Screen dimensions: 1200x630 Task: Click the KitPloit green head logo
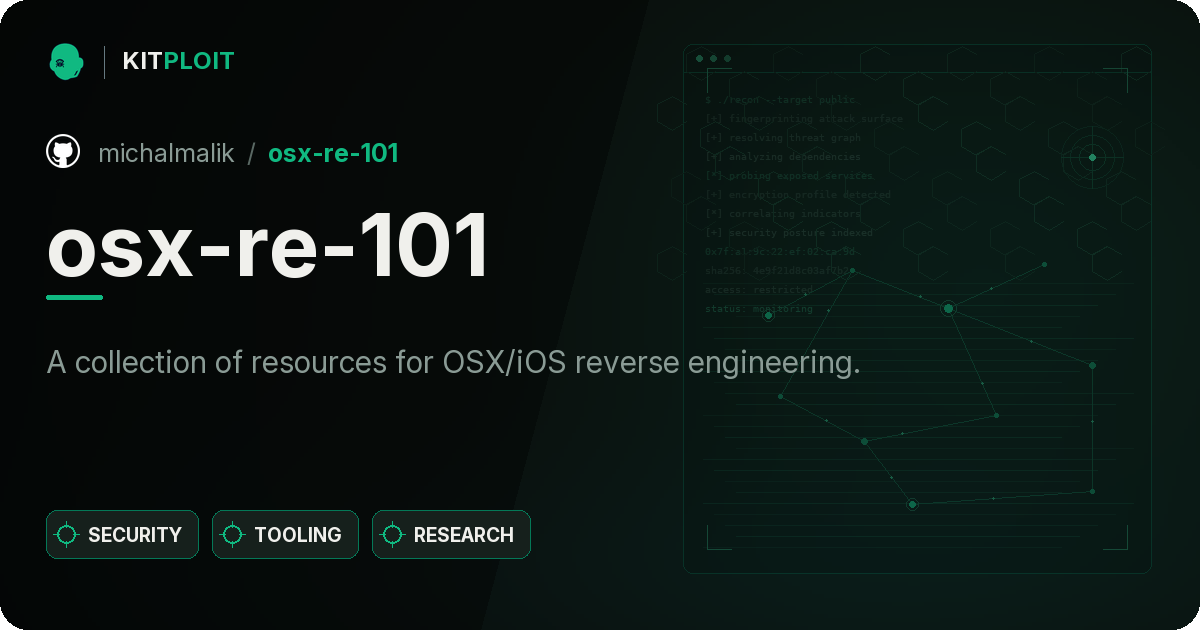(66, 61)
